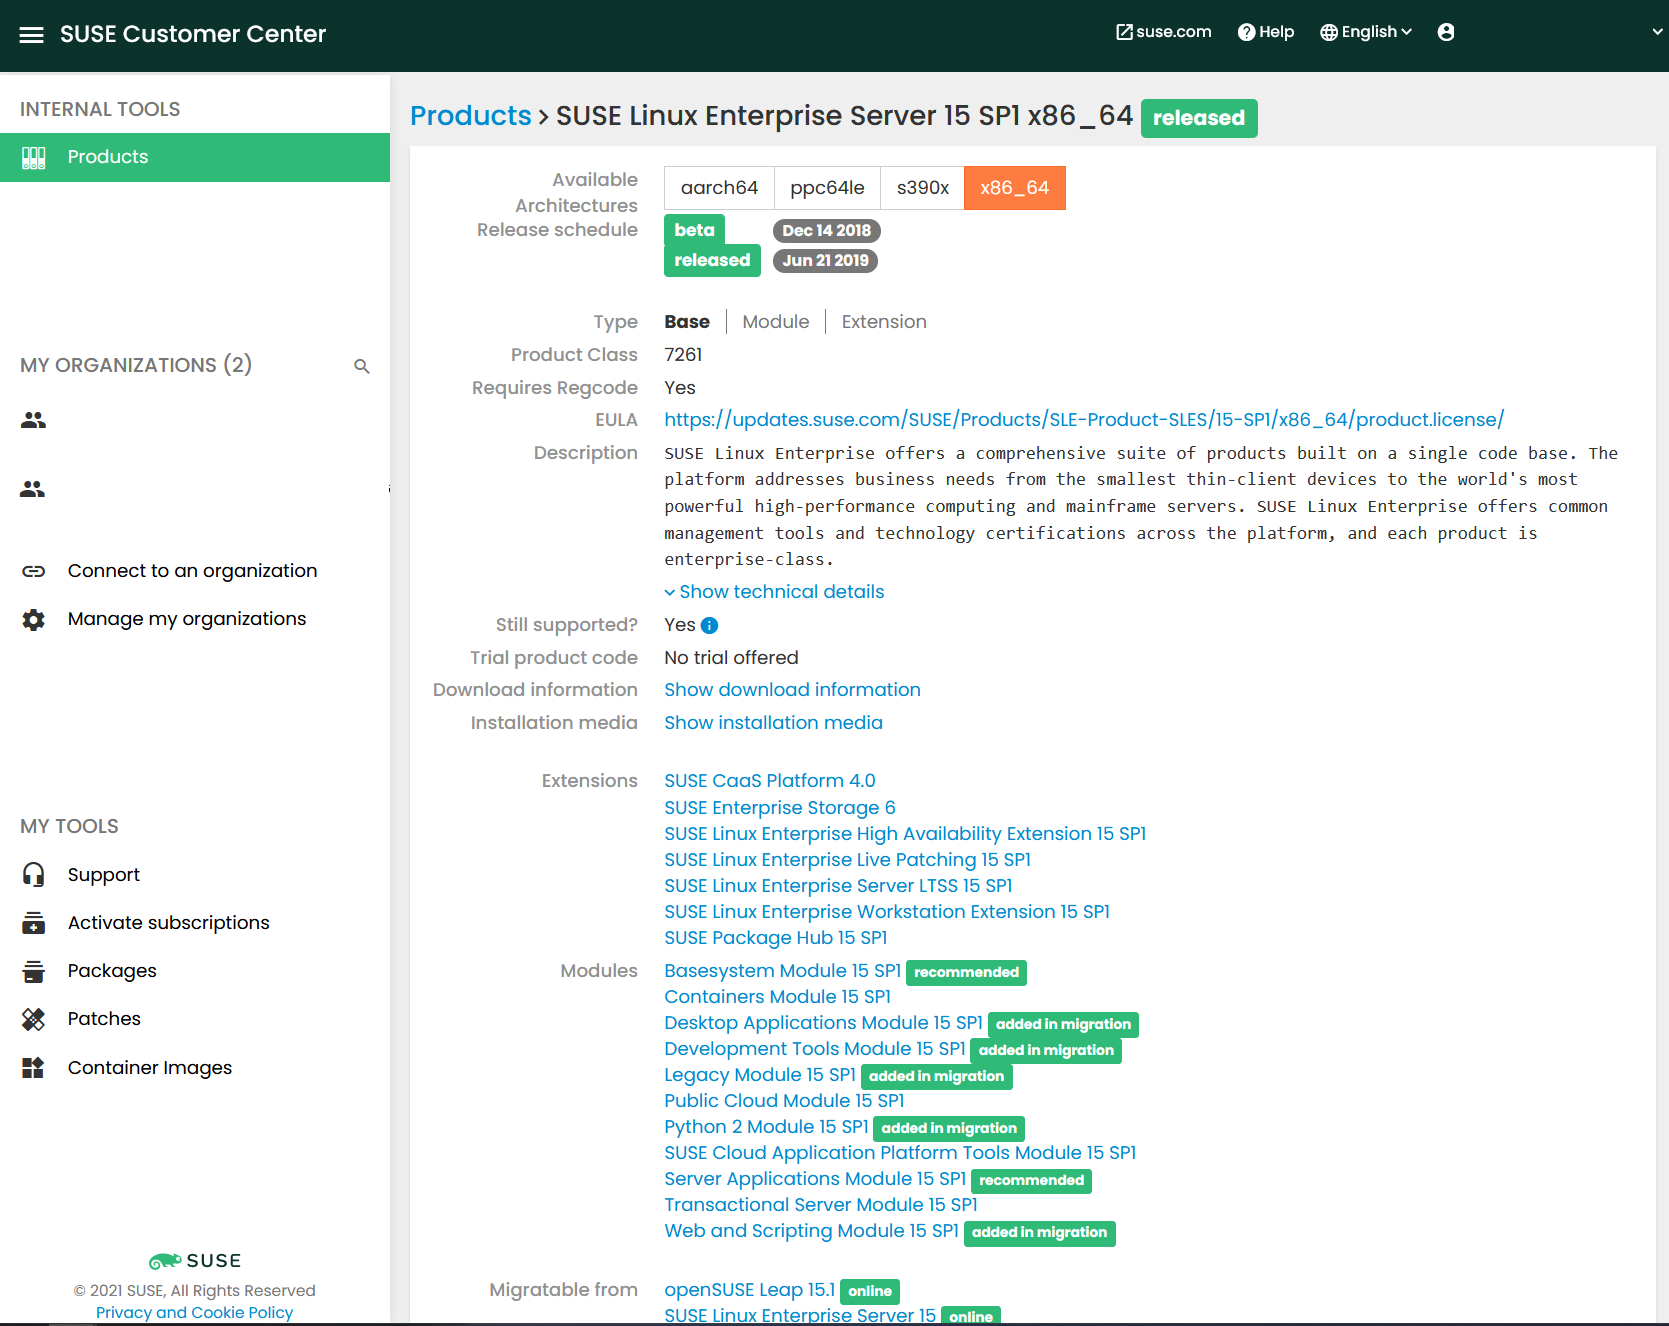The image size is (1669, 1326).
Task: Select the aarch64 architecture
Action: coord(718,188)
